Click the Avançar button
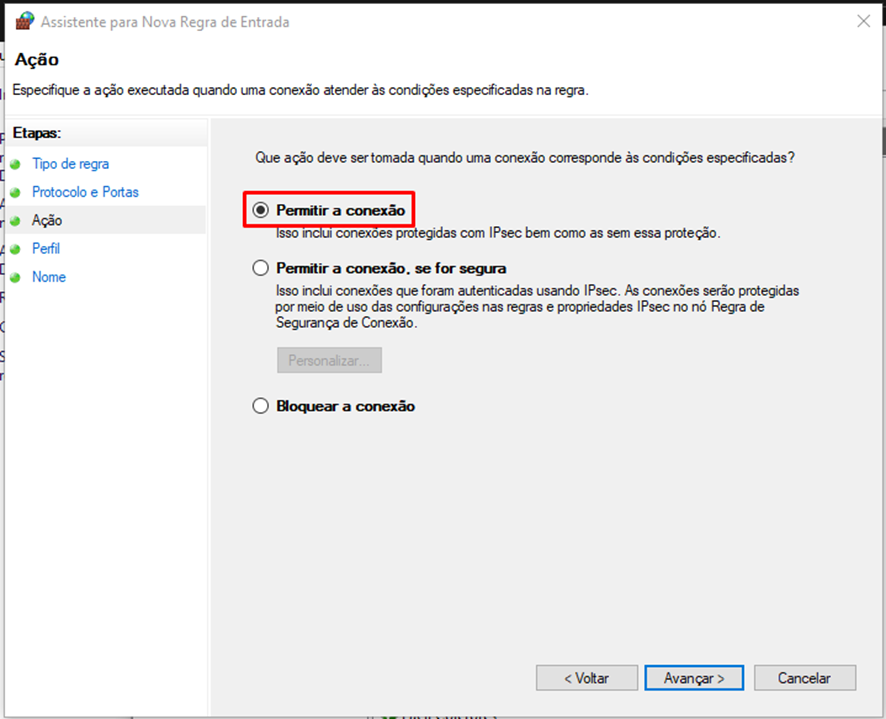886x719 pixels. tap(694, 678)
